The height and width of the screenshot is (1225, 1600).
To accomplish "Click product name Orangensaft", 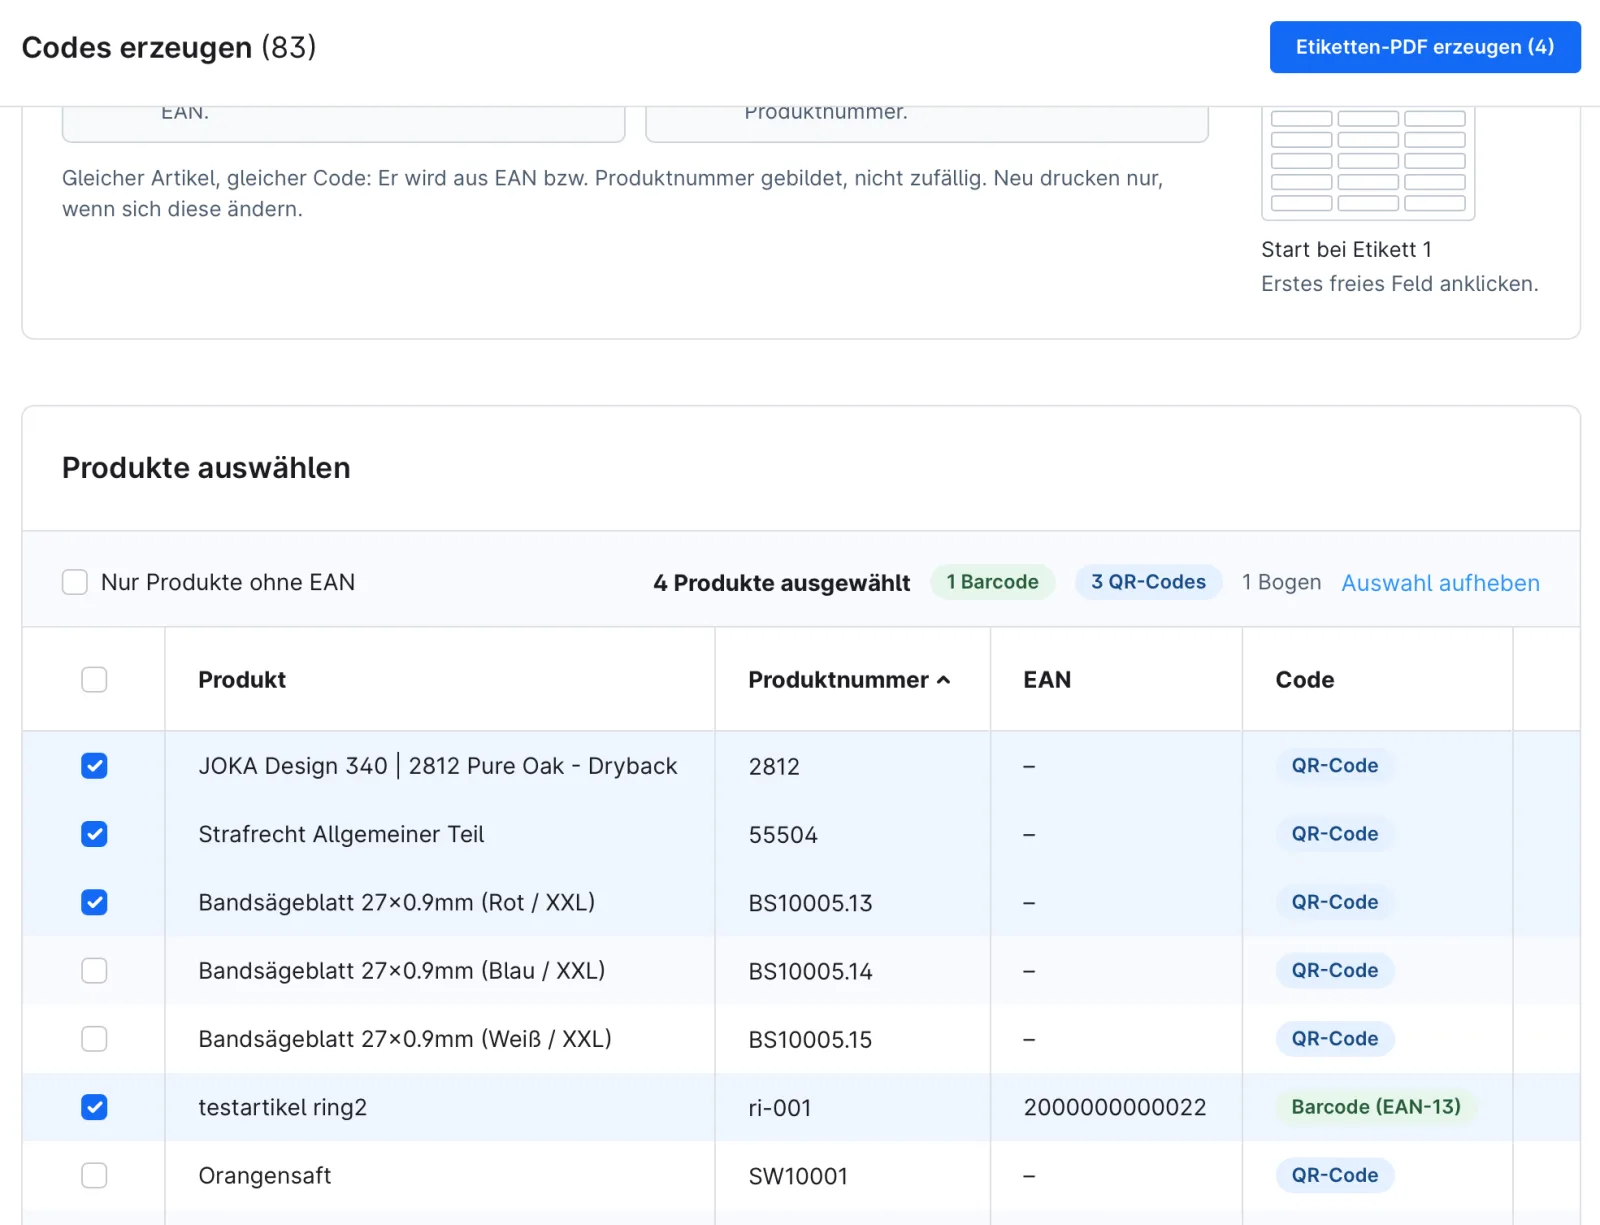I will [x=264, y=1176].
